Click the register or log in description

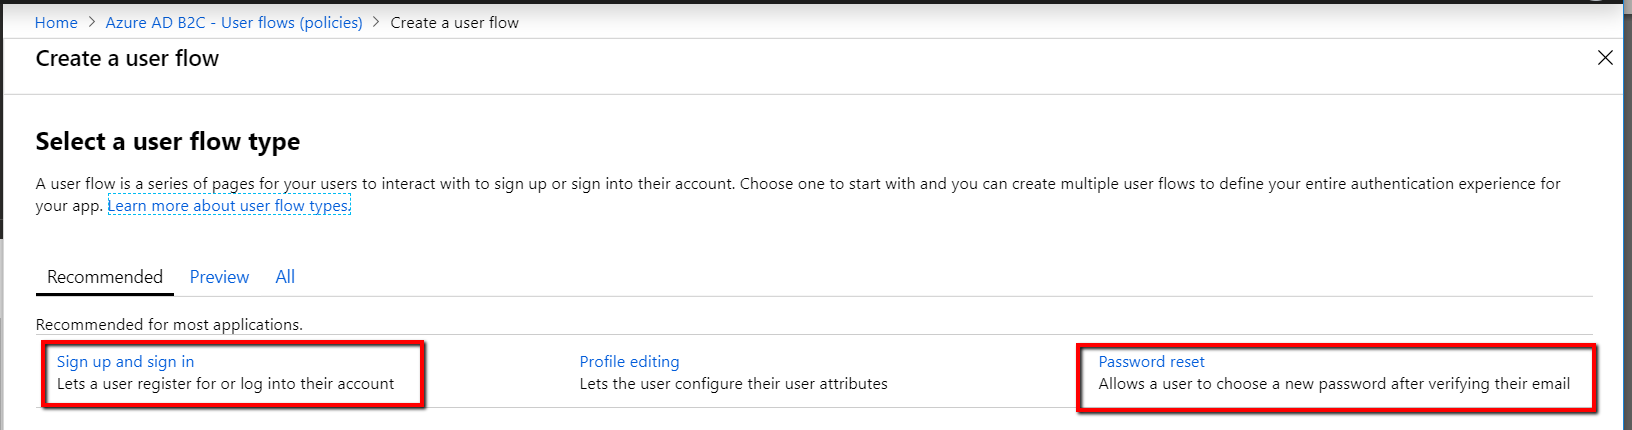(x=225, y=384)
